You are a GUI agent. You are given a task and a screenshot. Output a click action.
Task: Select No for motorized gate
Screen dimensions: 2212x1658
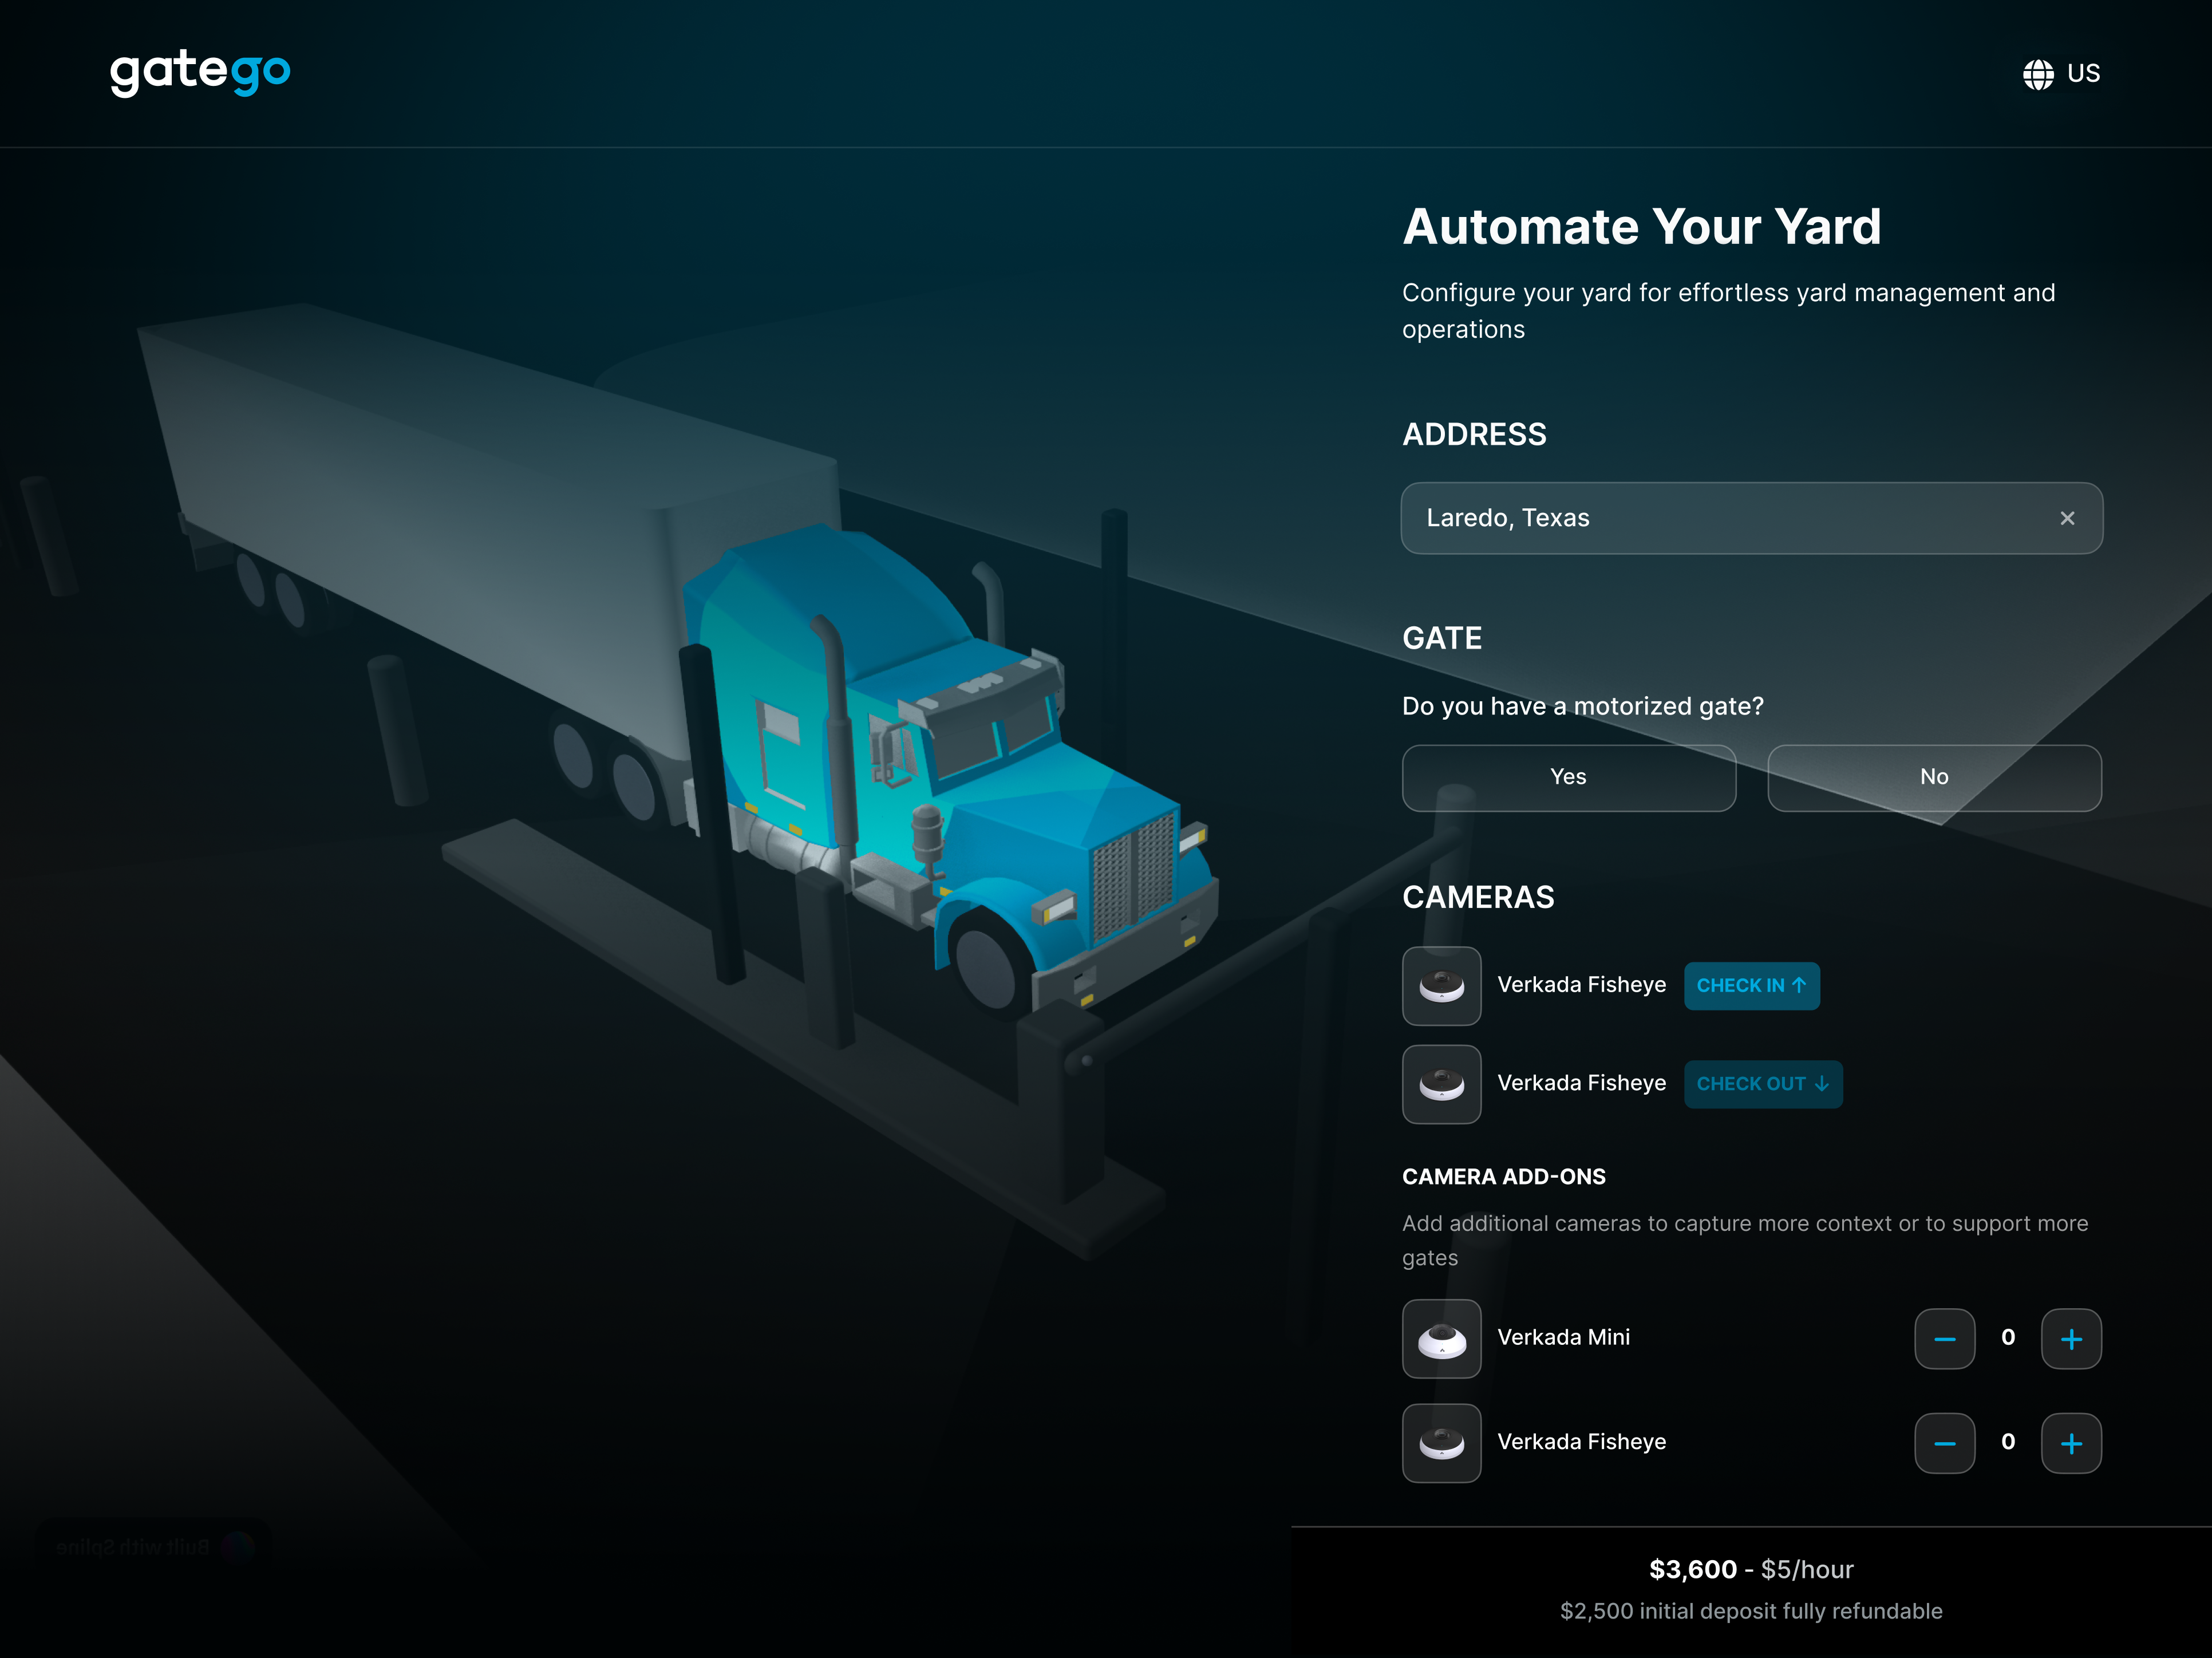[x=1934, y=777]
